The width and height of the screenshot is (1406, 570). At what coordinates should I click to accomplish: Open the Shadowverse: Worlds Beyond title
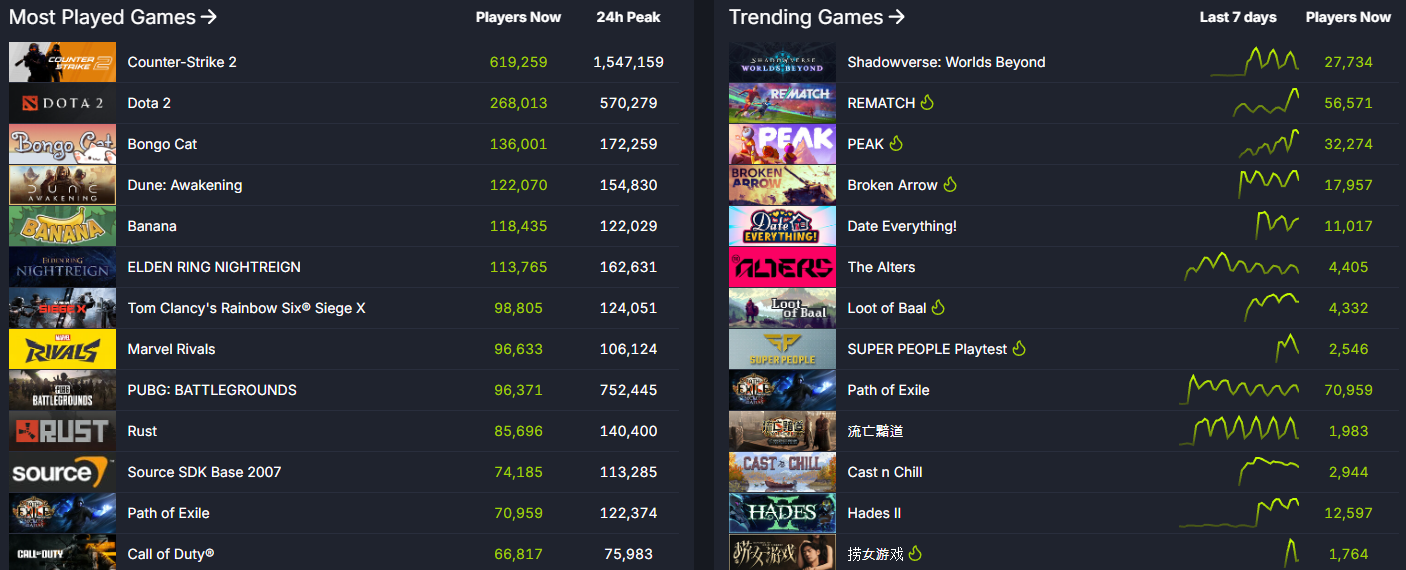pos(946,62)
